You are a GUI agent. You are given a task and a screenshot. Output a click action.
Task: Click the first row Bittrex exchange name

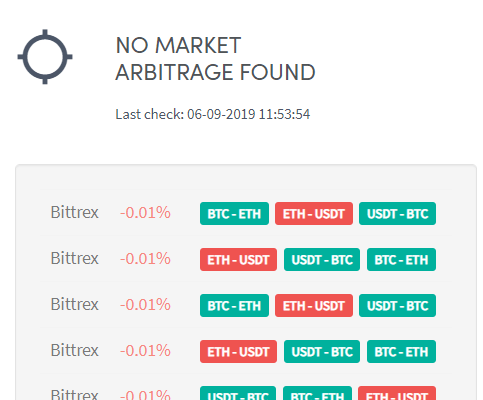pyautogui.click(x=75, y=212)
